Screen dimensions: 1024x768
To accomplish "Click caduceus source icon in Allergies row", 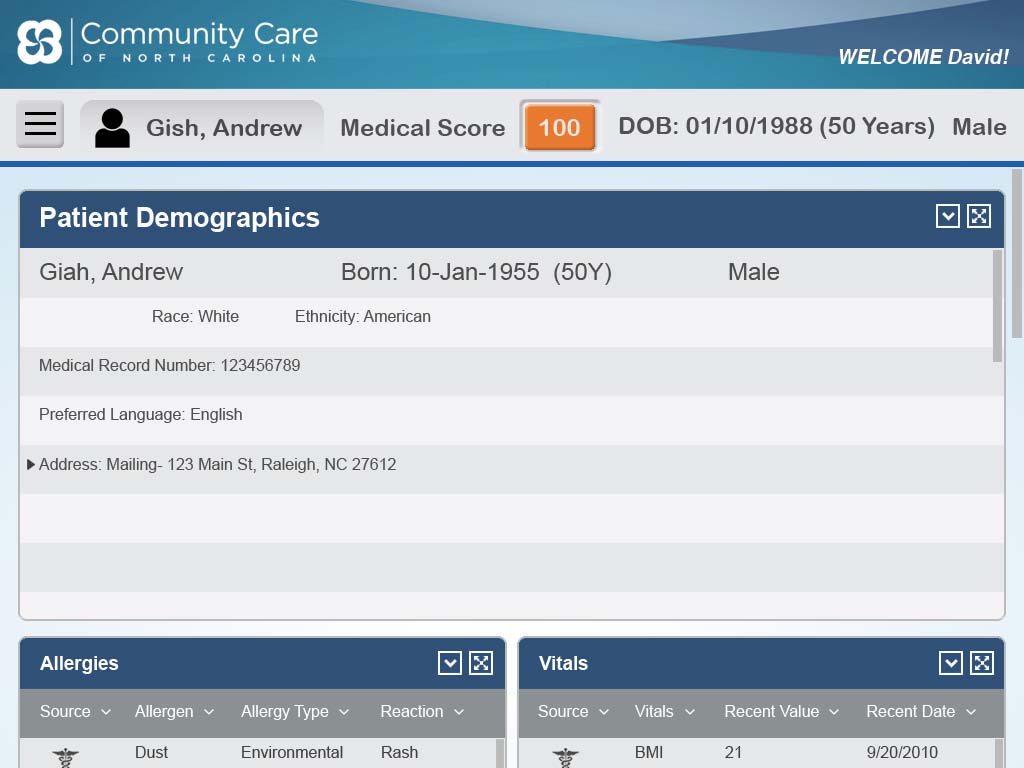I will click(x=65, y=757).
